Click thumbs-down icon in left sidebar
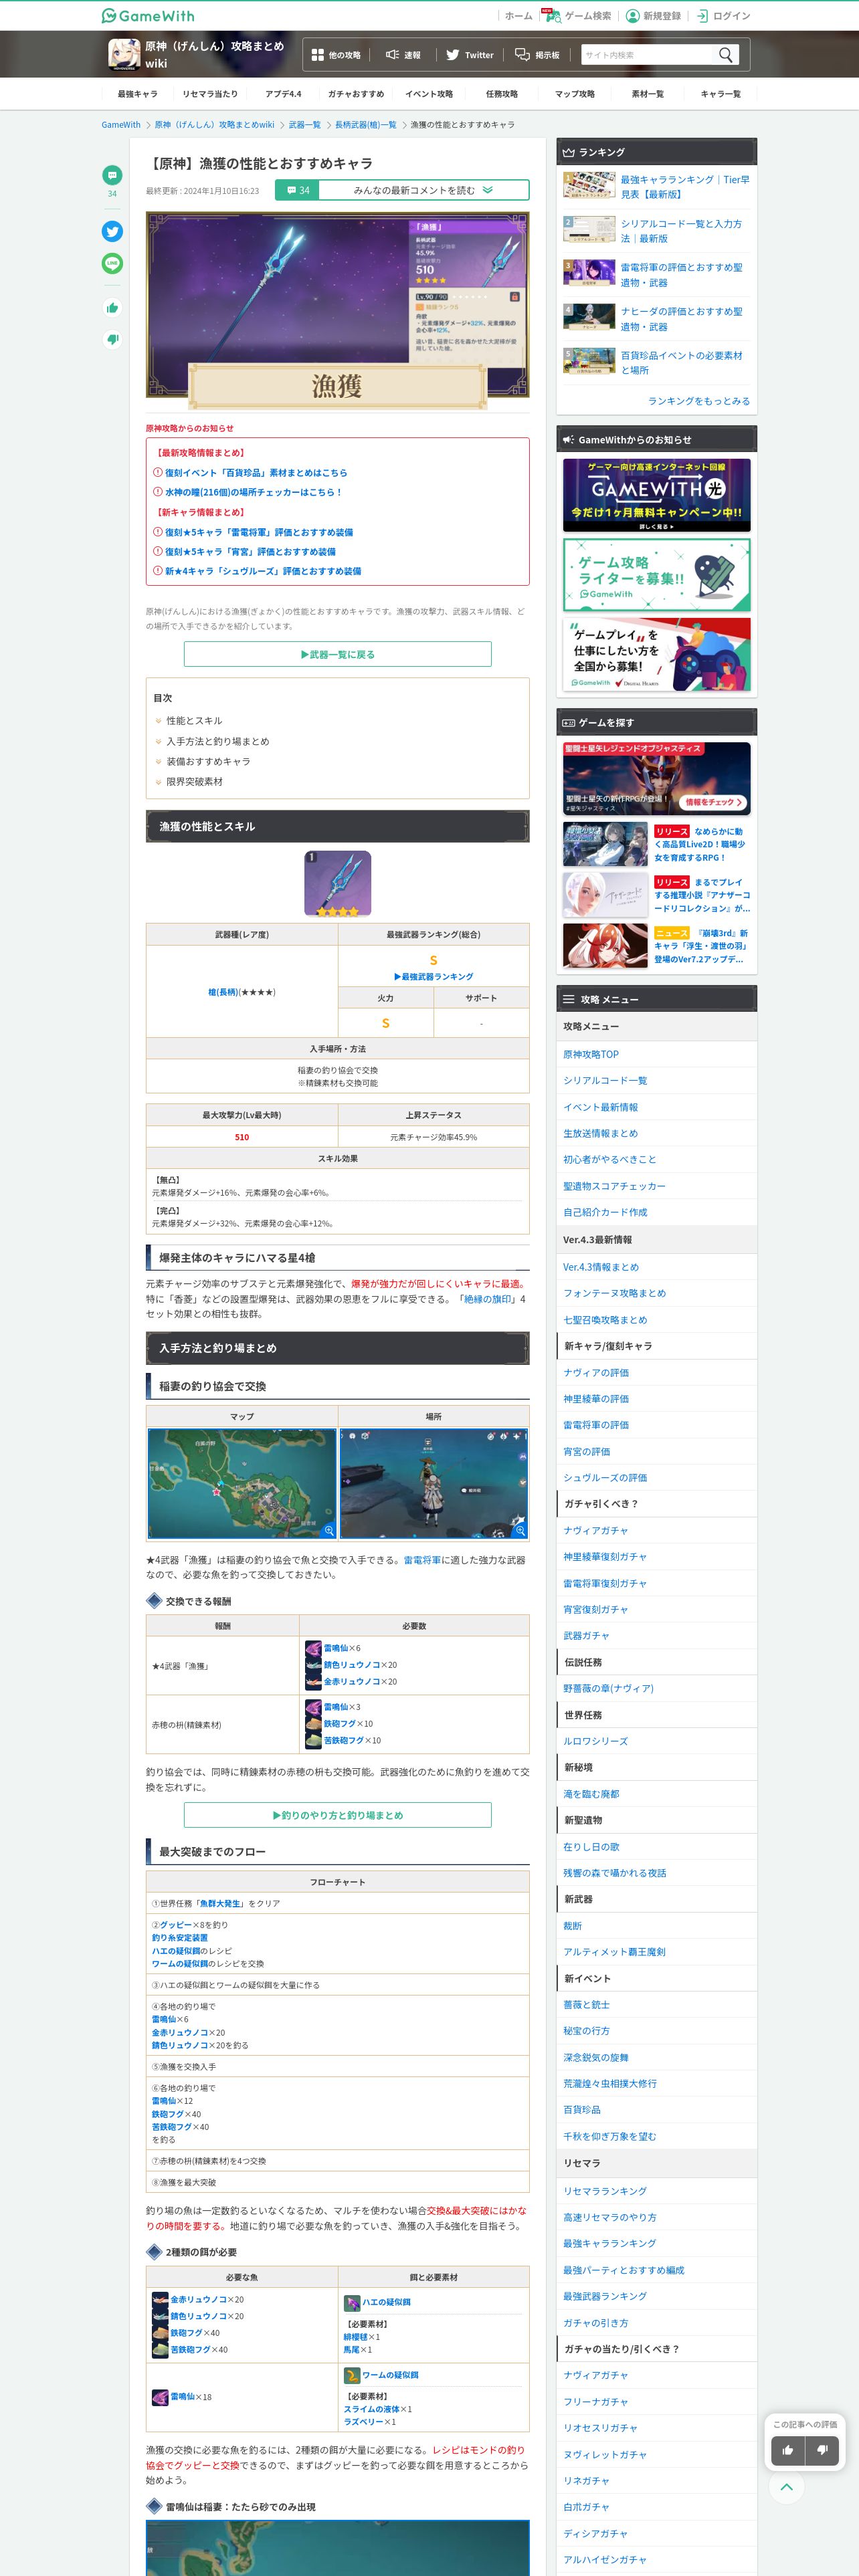Image resolution: width=859 pixels, height=2576 pixels. click(x=112, y=339)
